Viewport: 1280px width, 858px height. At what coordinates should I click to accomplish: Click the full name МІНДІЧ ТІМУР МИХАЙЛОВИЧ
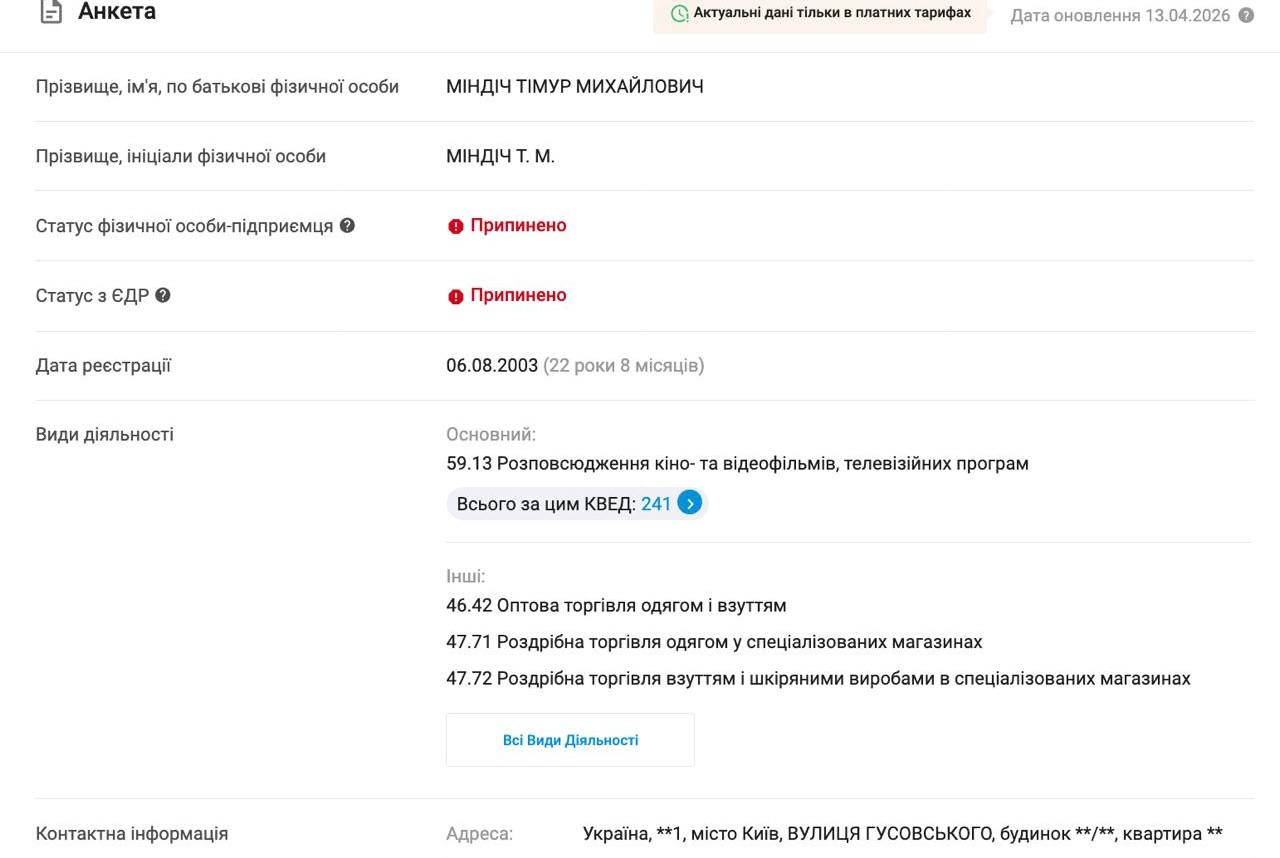(x=575, y=87)
